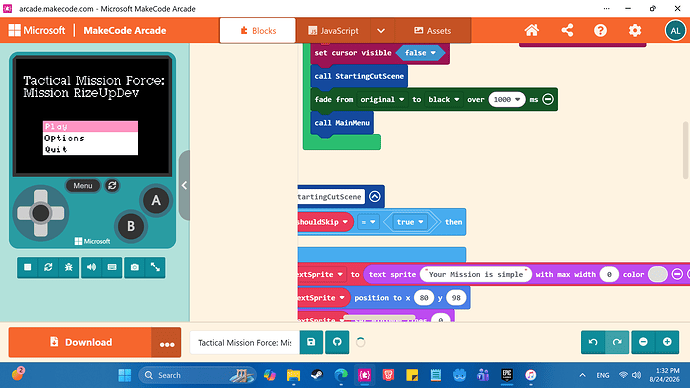Go to the Home screen icon
This screenshot has height=388, width=690.
532,30
